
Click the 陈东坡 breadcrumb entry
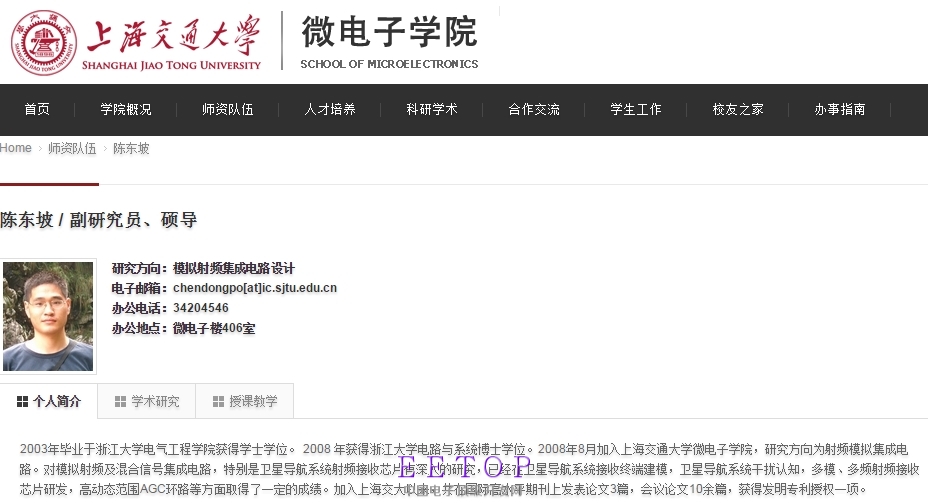tap(131, 149)
